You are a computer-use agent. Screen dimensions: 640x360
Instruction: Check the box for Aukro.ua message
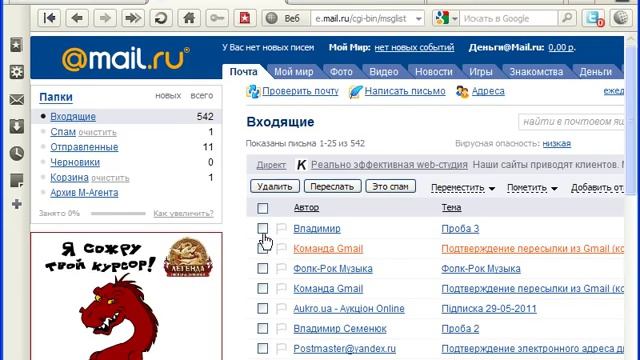pyautogui.click(x=263, y=308)
